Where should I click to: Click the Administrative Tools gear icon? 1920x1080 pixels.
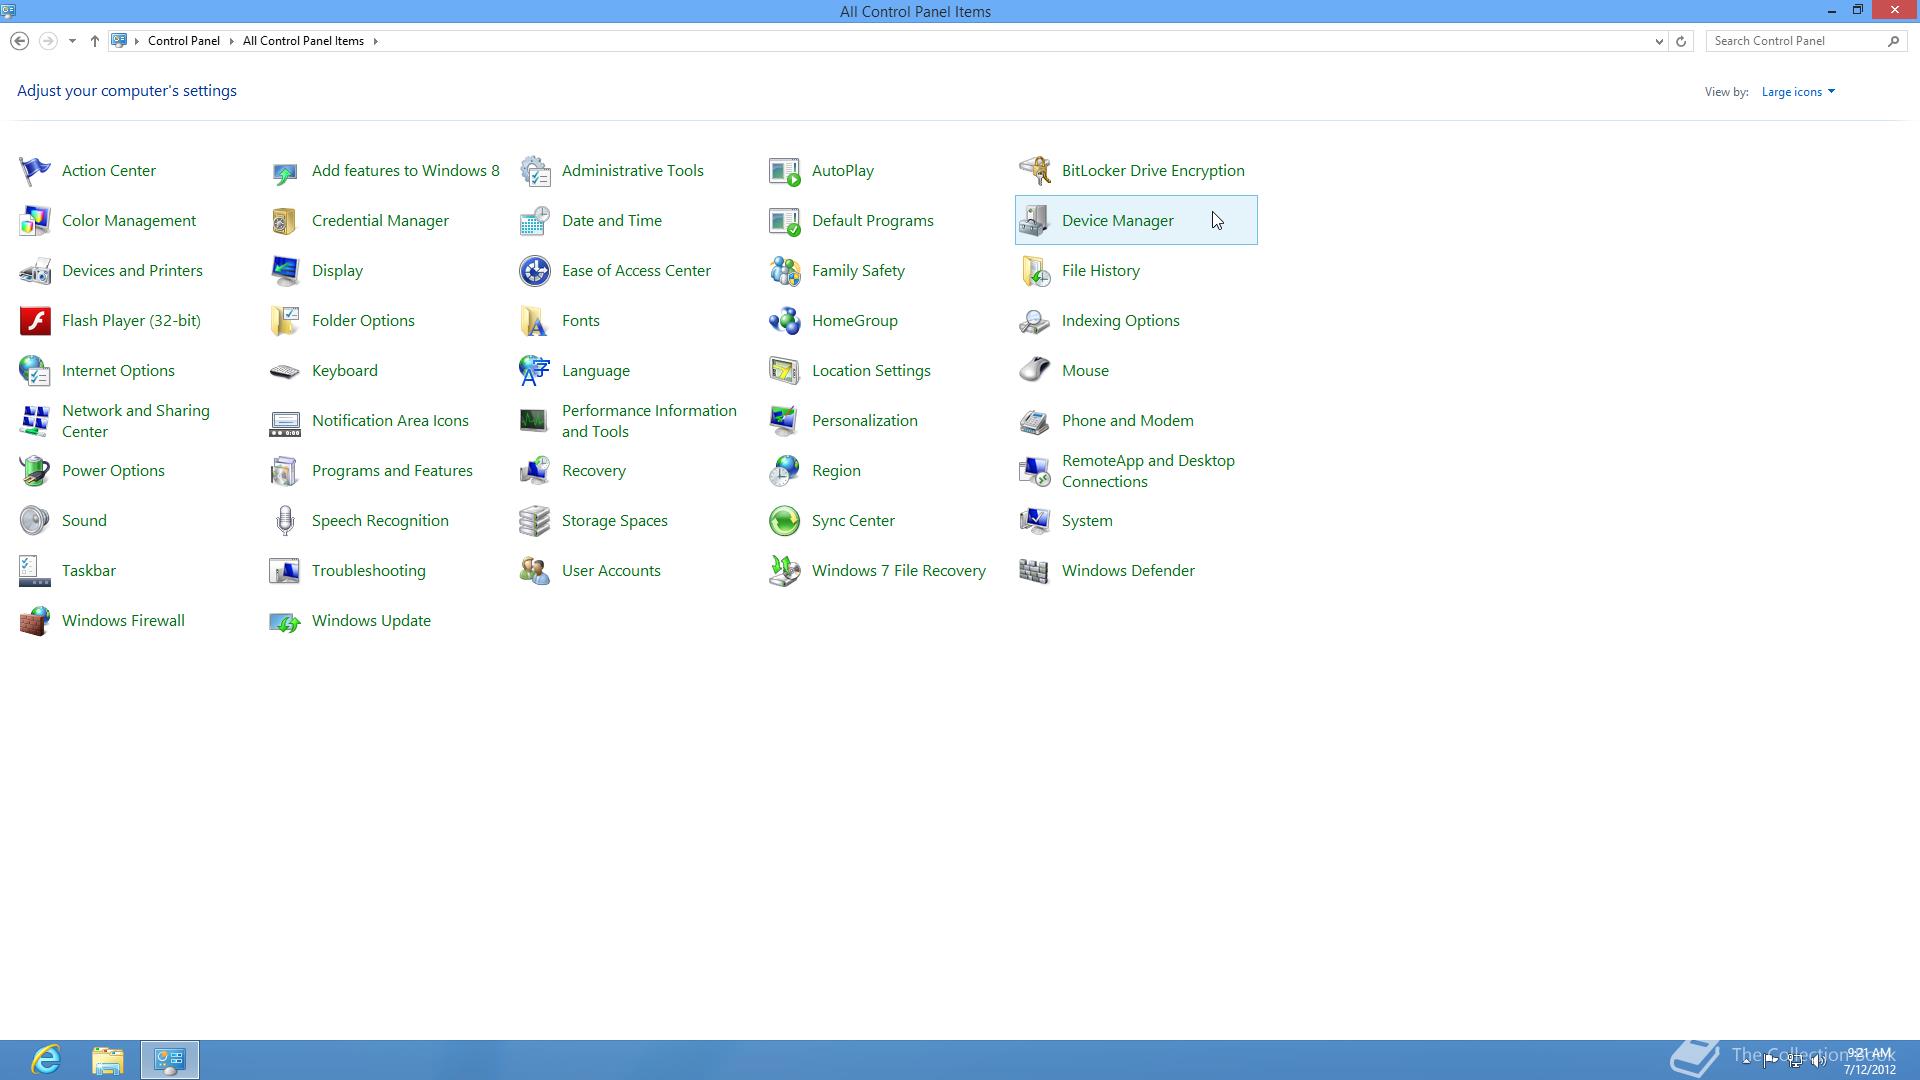tap(535, 171)
